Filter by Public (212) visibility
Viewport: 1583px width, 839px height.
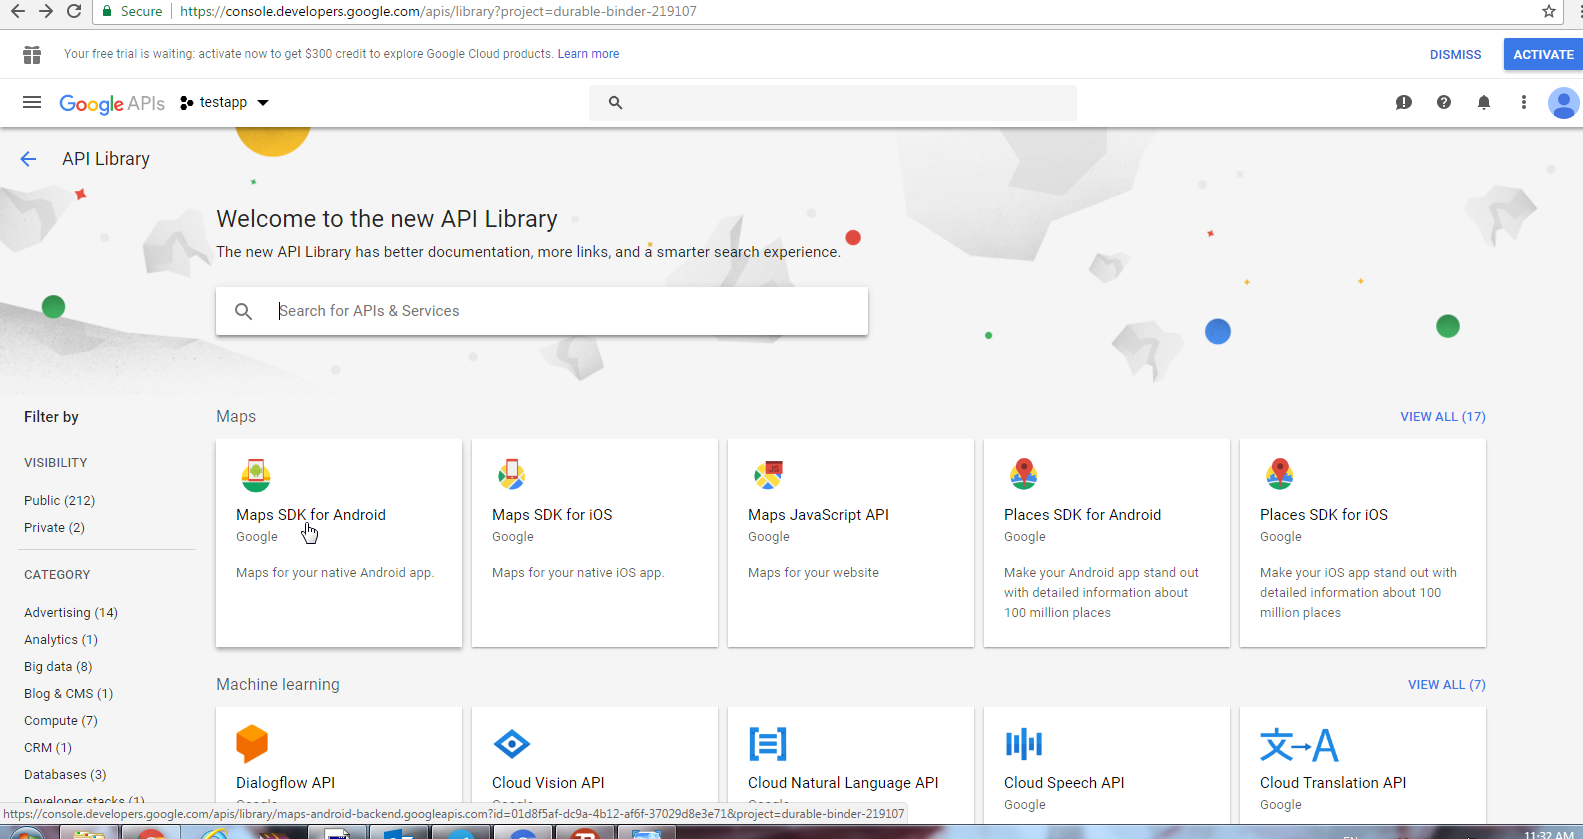59,501
